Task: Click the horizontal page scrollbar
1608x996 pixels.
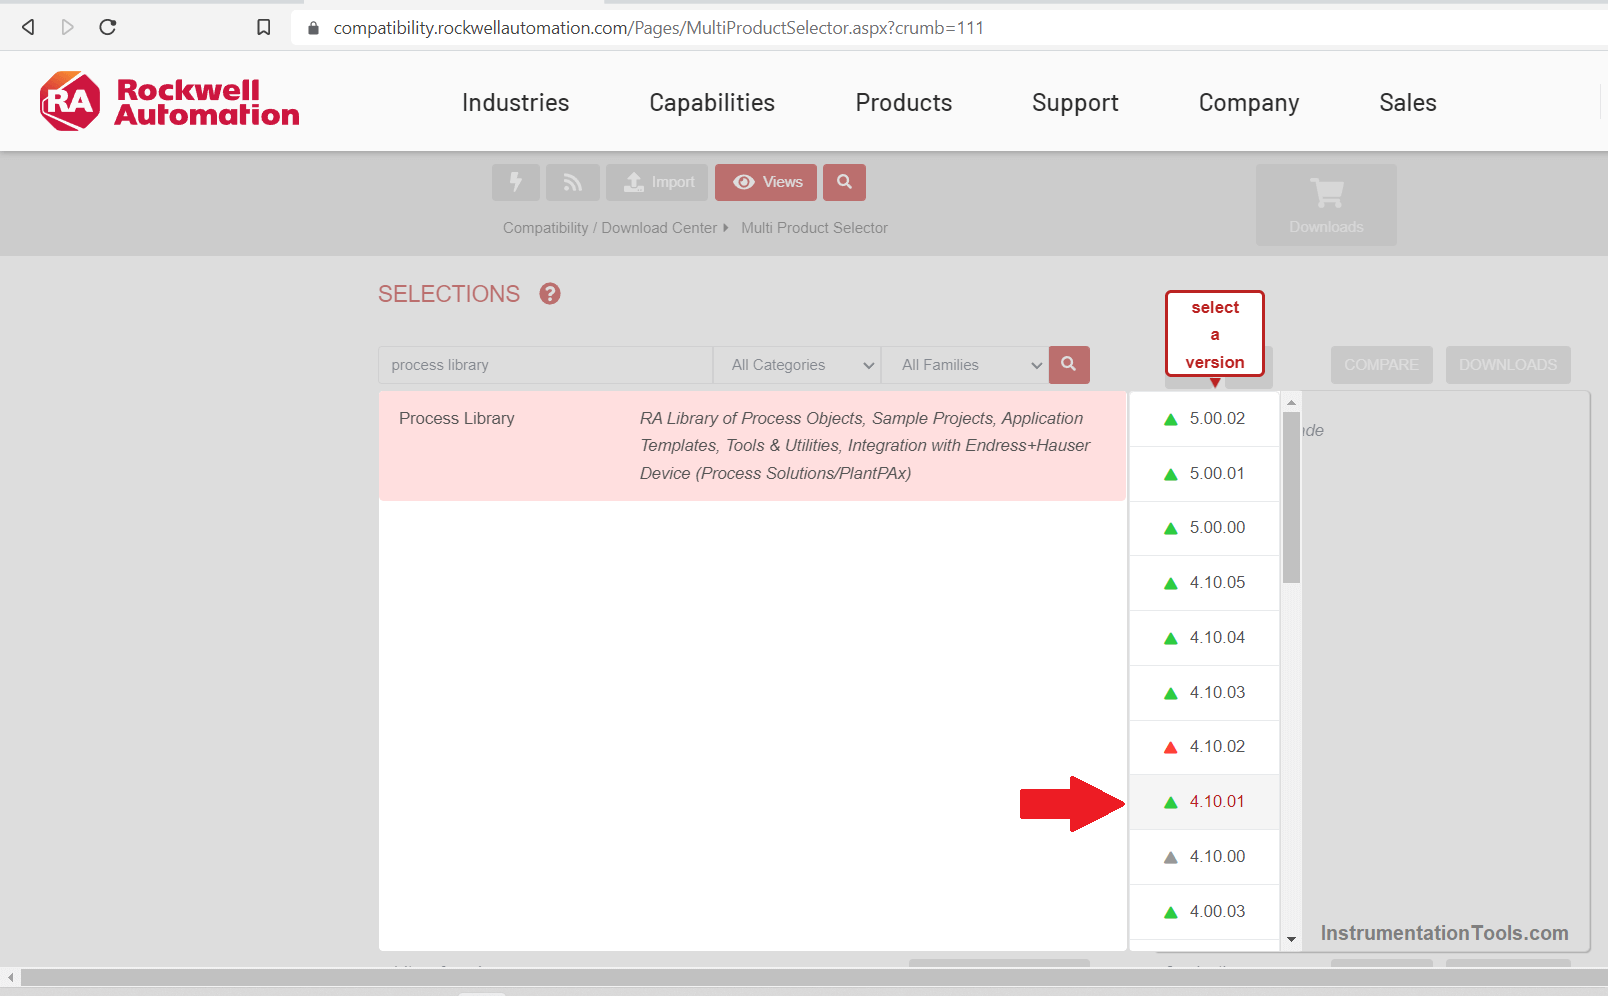Action: coord(812,977)
